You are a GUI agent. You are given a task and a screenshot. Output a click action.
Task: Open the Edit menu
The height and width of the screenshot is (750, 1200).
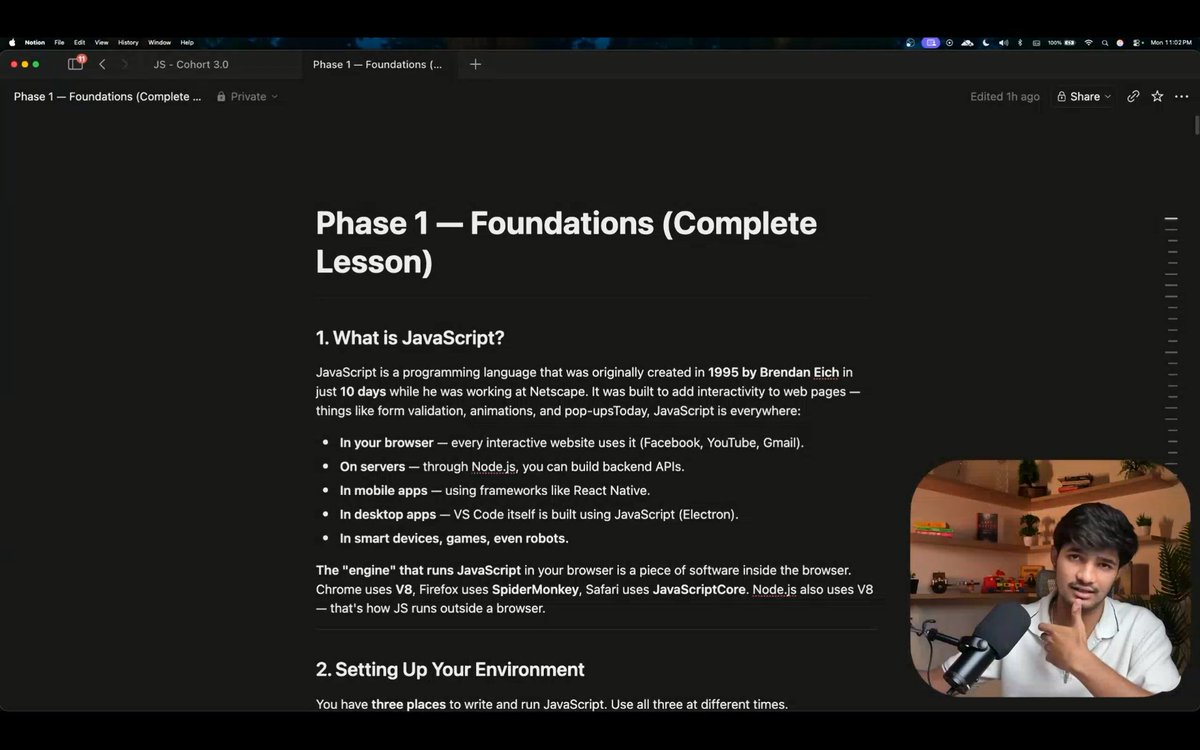point(79,42)
